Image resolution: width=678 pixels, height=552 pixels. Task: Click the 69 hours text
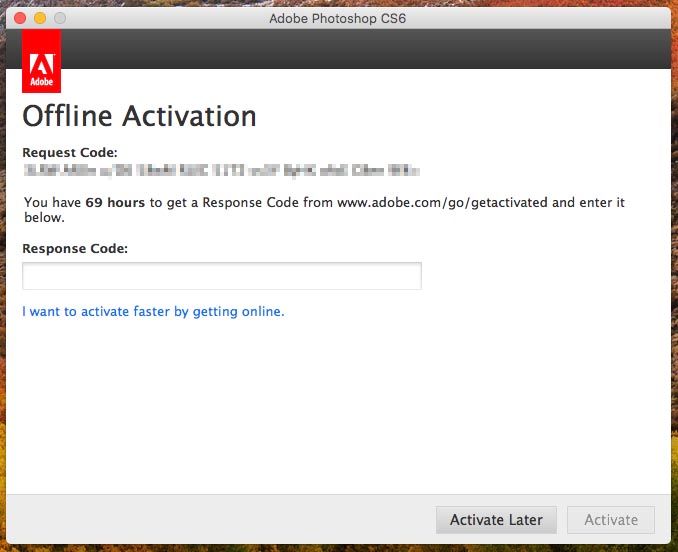coord(115,202)
